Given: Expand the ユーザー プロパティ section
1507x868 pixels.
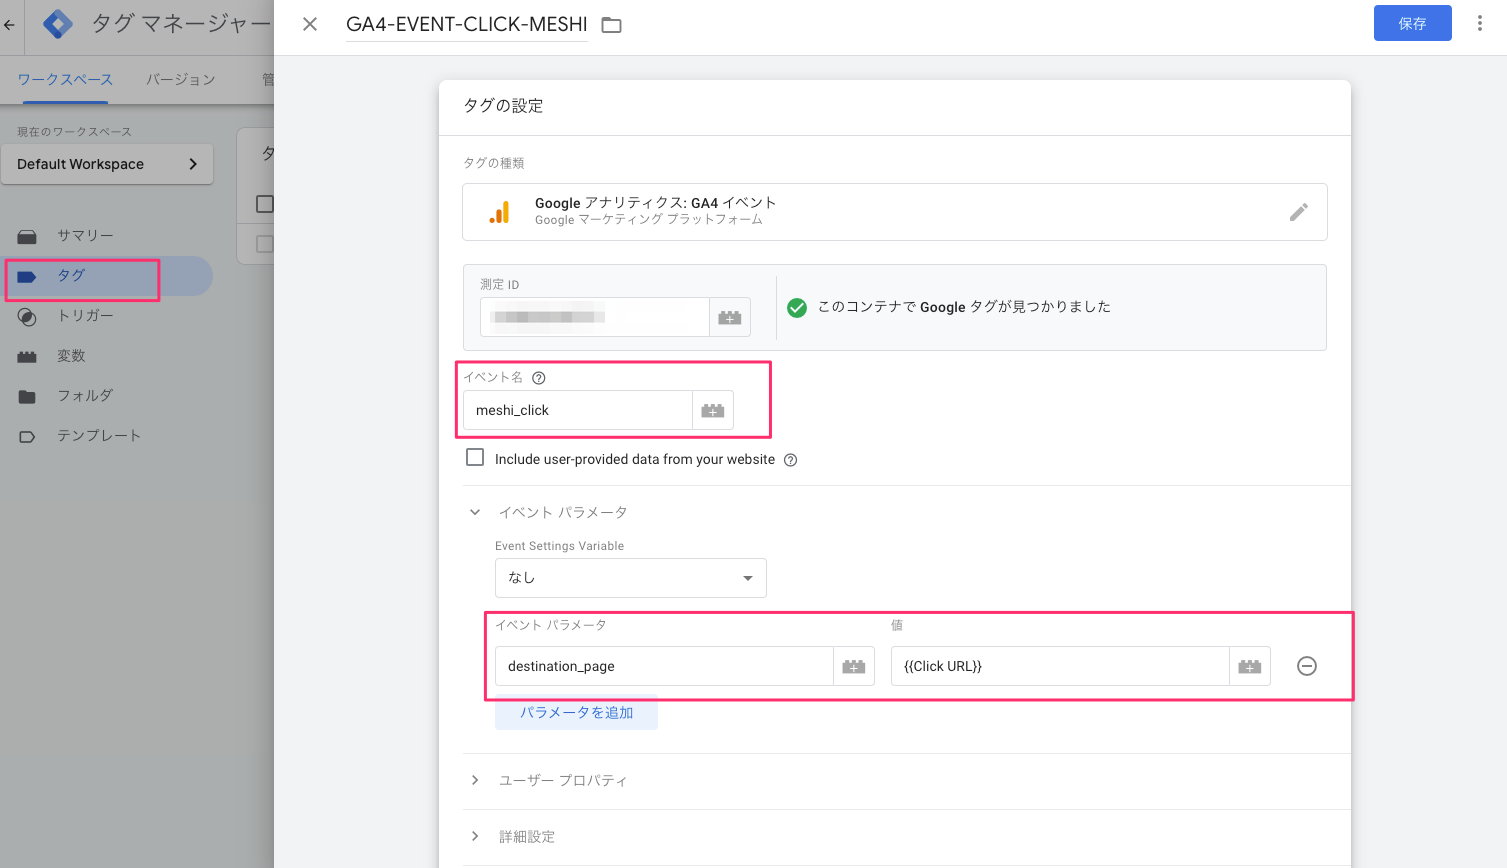Looking at the screenshot, I should click(x=475, y=780).
